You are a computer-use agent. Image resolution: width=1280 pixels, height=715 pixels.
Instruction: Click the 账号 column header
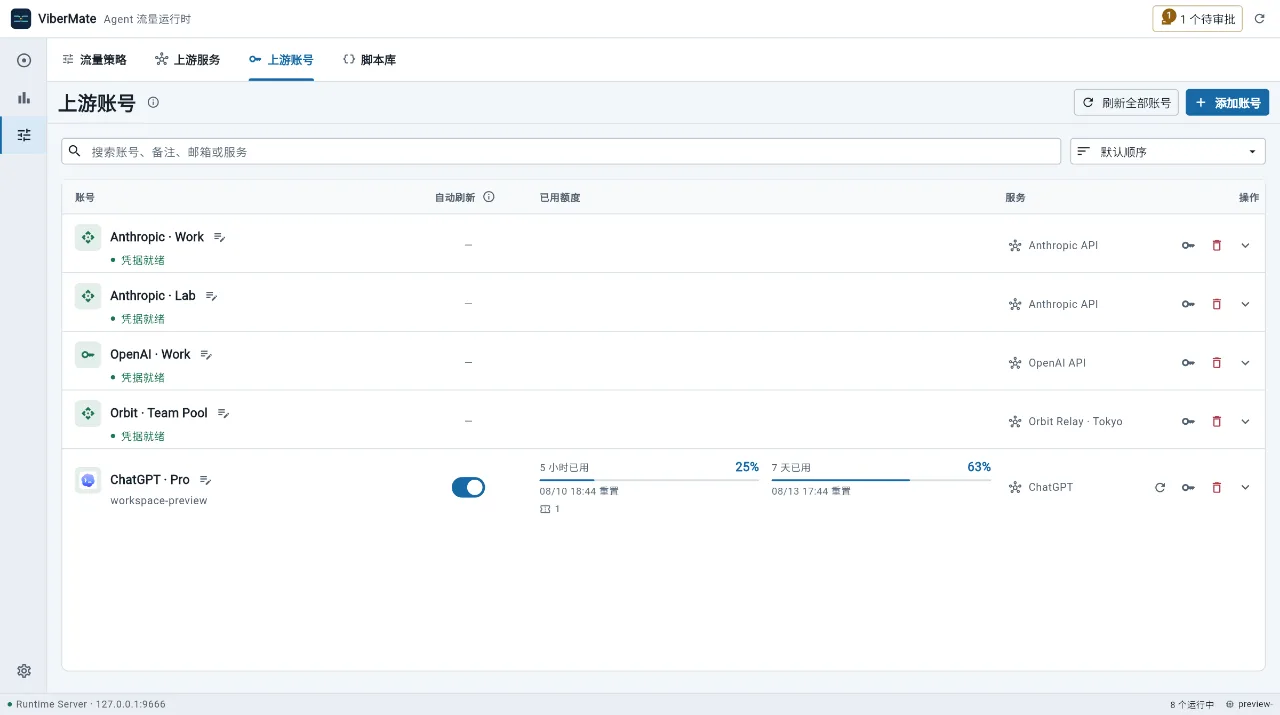(x=85, y=197)
